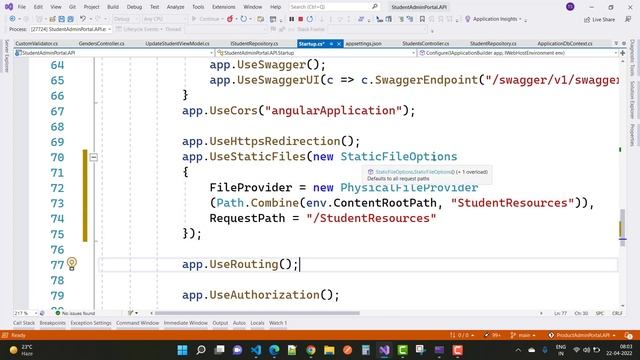Open the StudentAdminPortal.API project scope dropdown
Viewport: 640px width, 360px height.
pos(114,53)
